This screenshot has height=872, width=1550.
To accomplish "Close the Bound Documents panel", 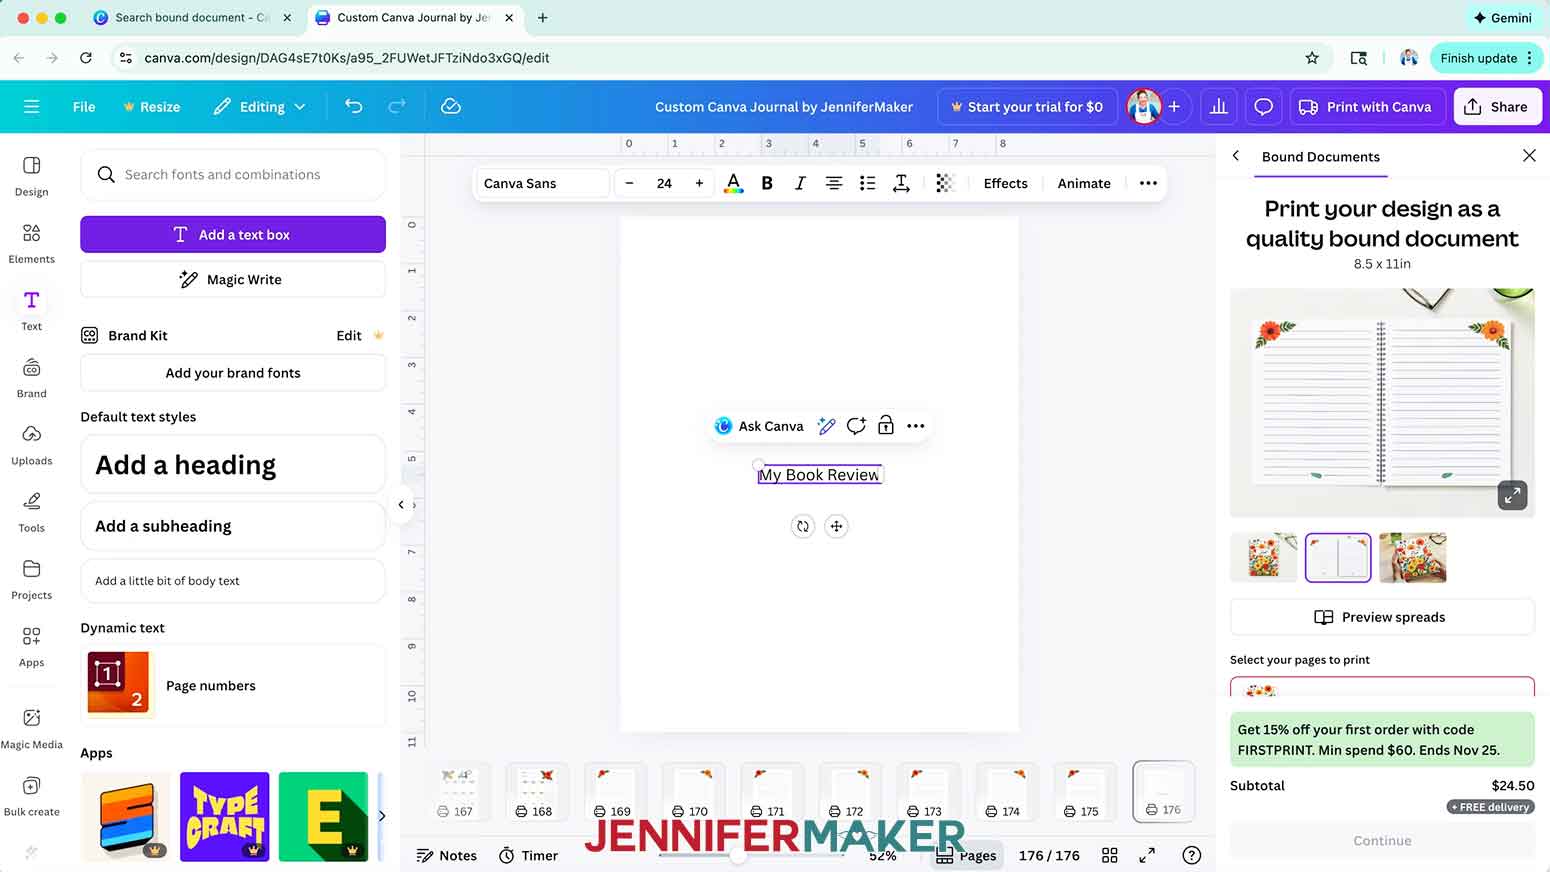I will [x=1529, y=156].
